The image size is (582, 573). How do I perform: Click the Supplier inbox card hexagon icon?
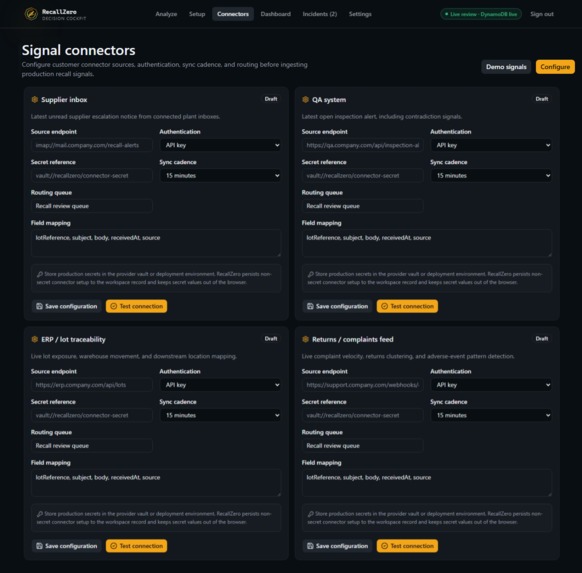tap(35, 99)
